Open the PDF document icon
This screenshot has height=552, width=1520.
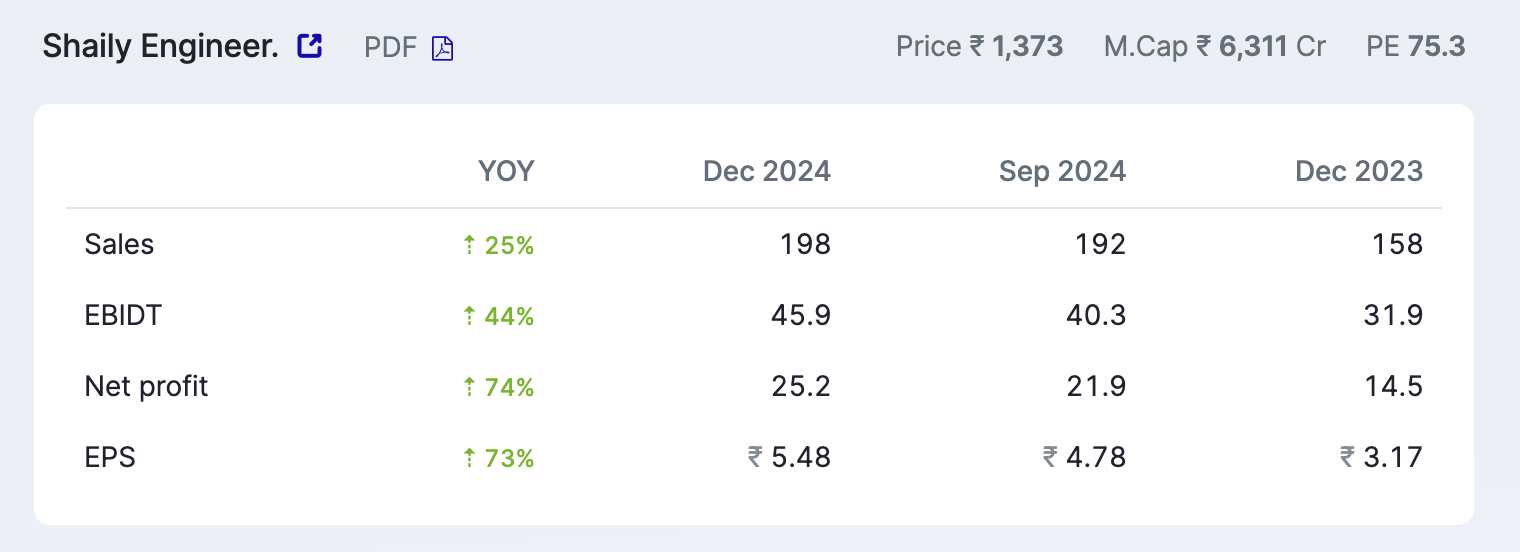point(442,47)
